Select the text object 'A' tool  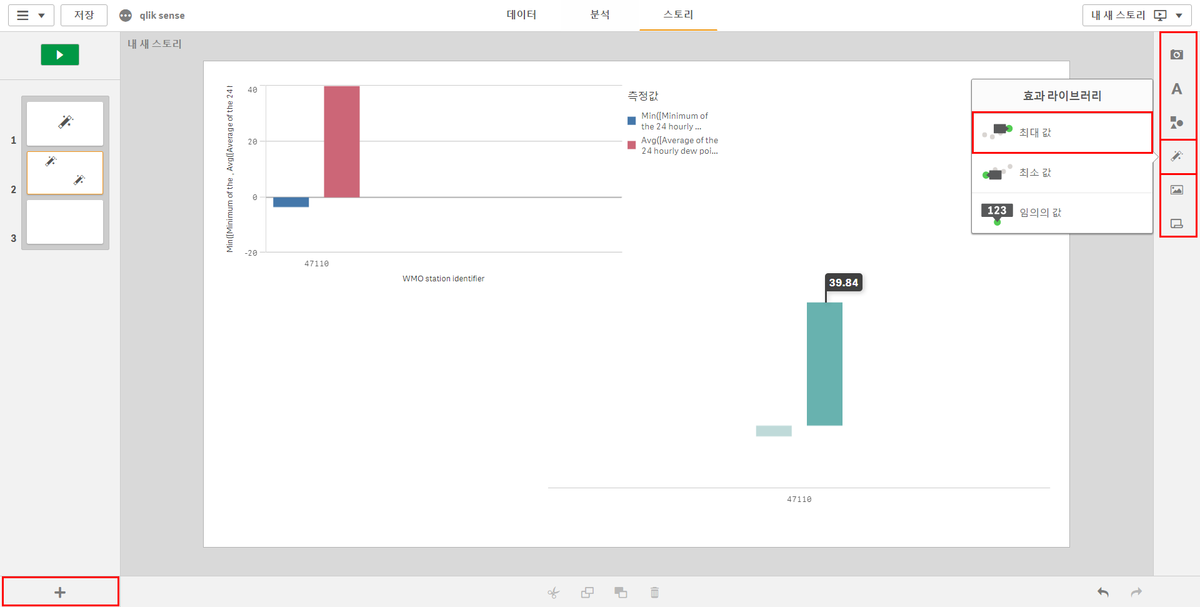click(1177, 89)
